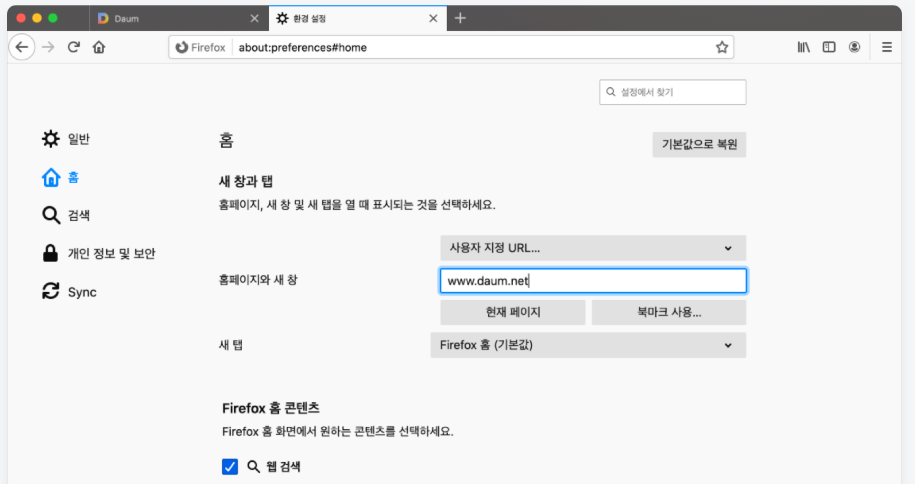Click the www.daum.net homepage URL field
This screenshot has height=484, width=915.
593,281
